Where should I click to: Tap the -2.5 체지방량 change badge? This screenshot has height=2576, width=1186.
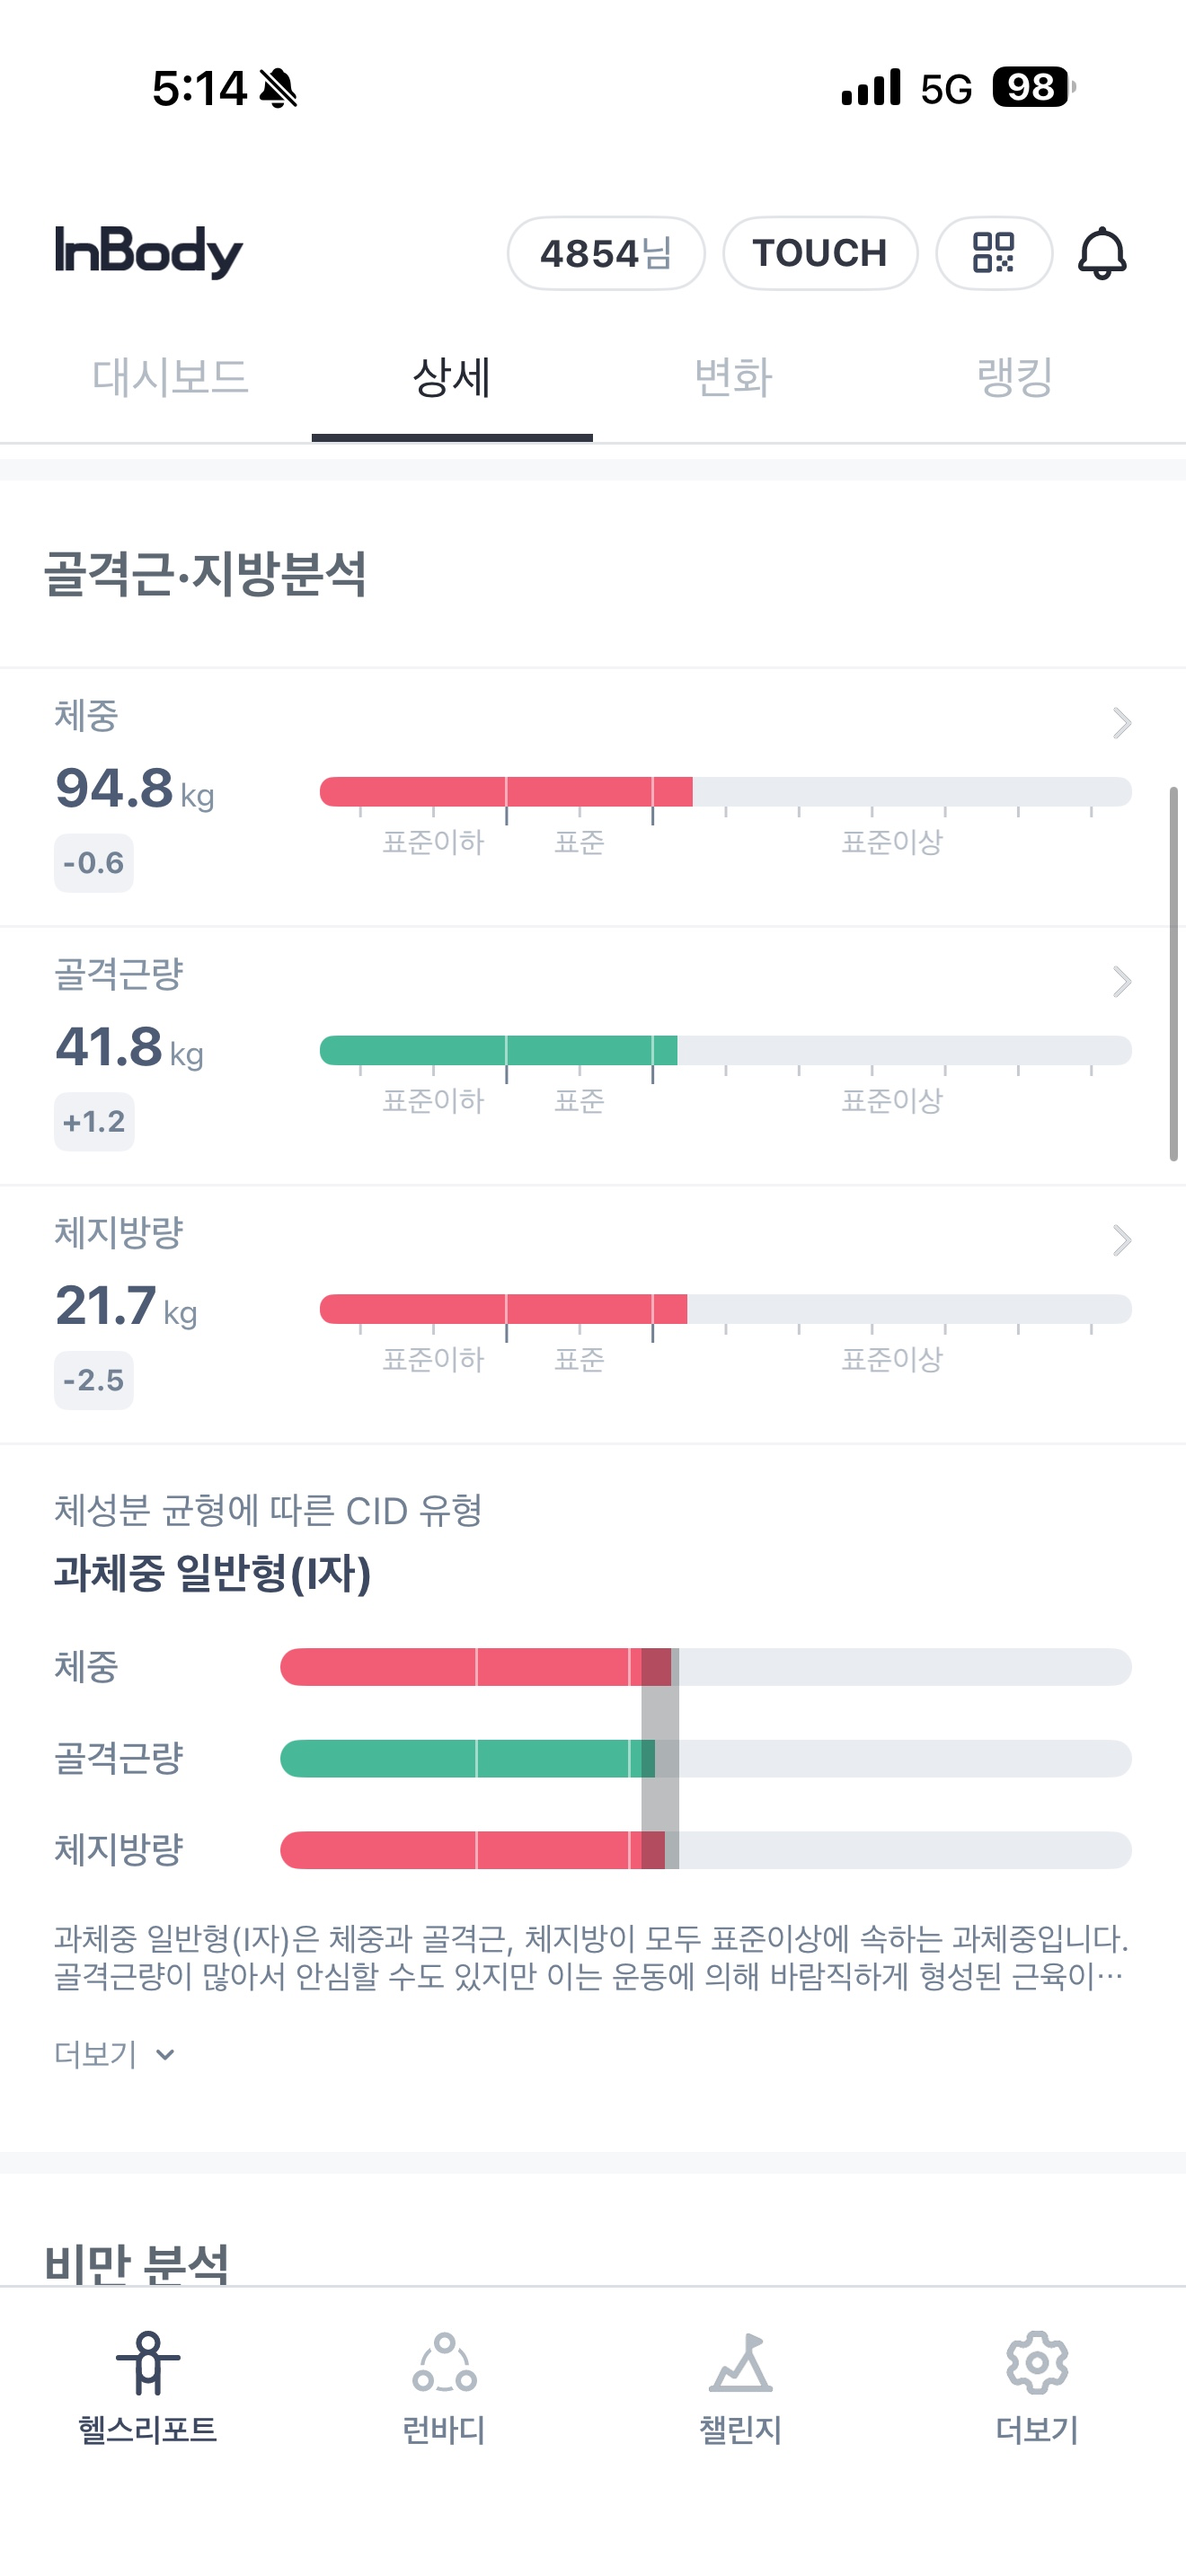(x=94, y=1380)
